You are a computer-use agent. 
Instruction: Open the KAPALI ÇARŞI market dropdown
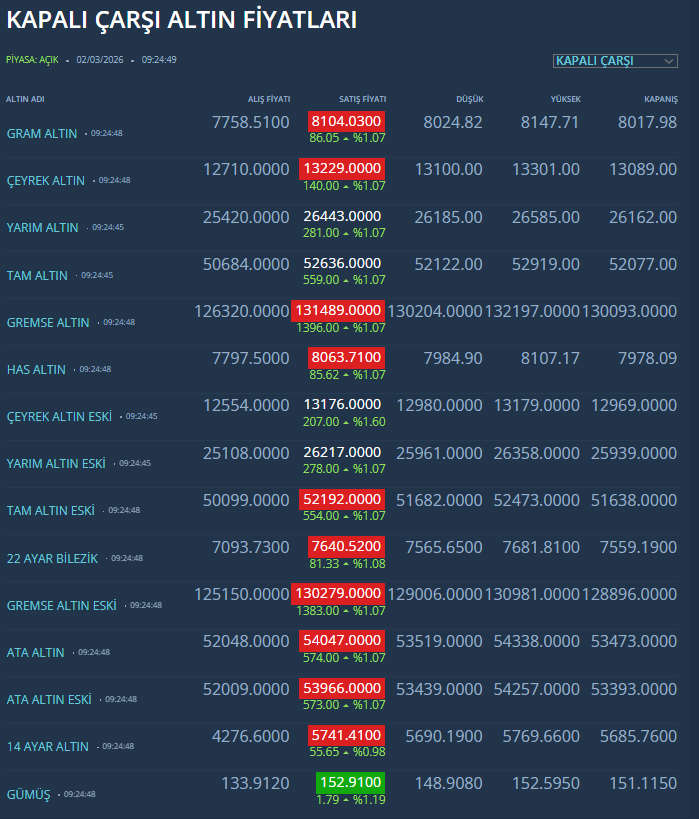click(x=615, y=61)
